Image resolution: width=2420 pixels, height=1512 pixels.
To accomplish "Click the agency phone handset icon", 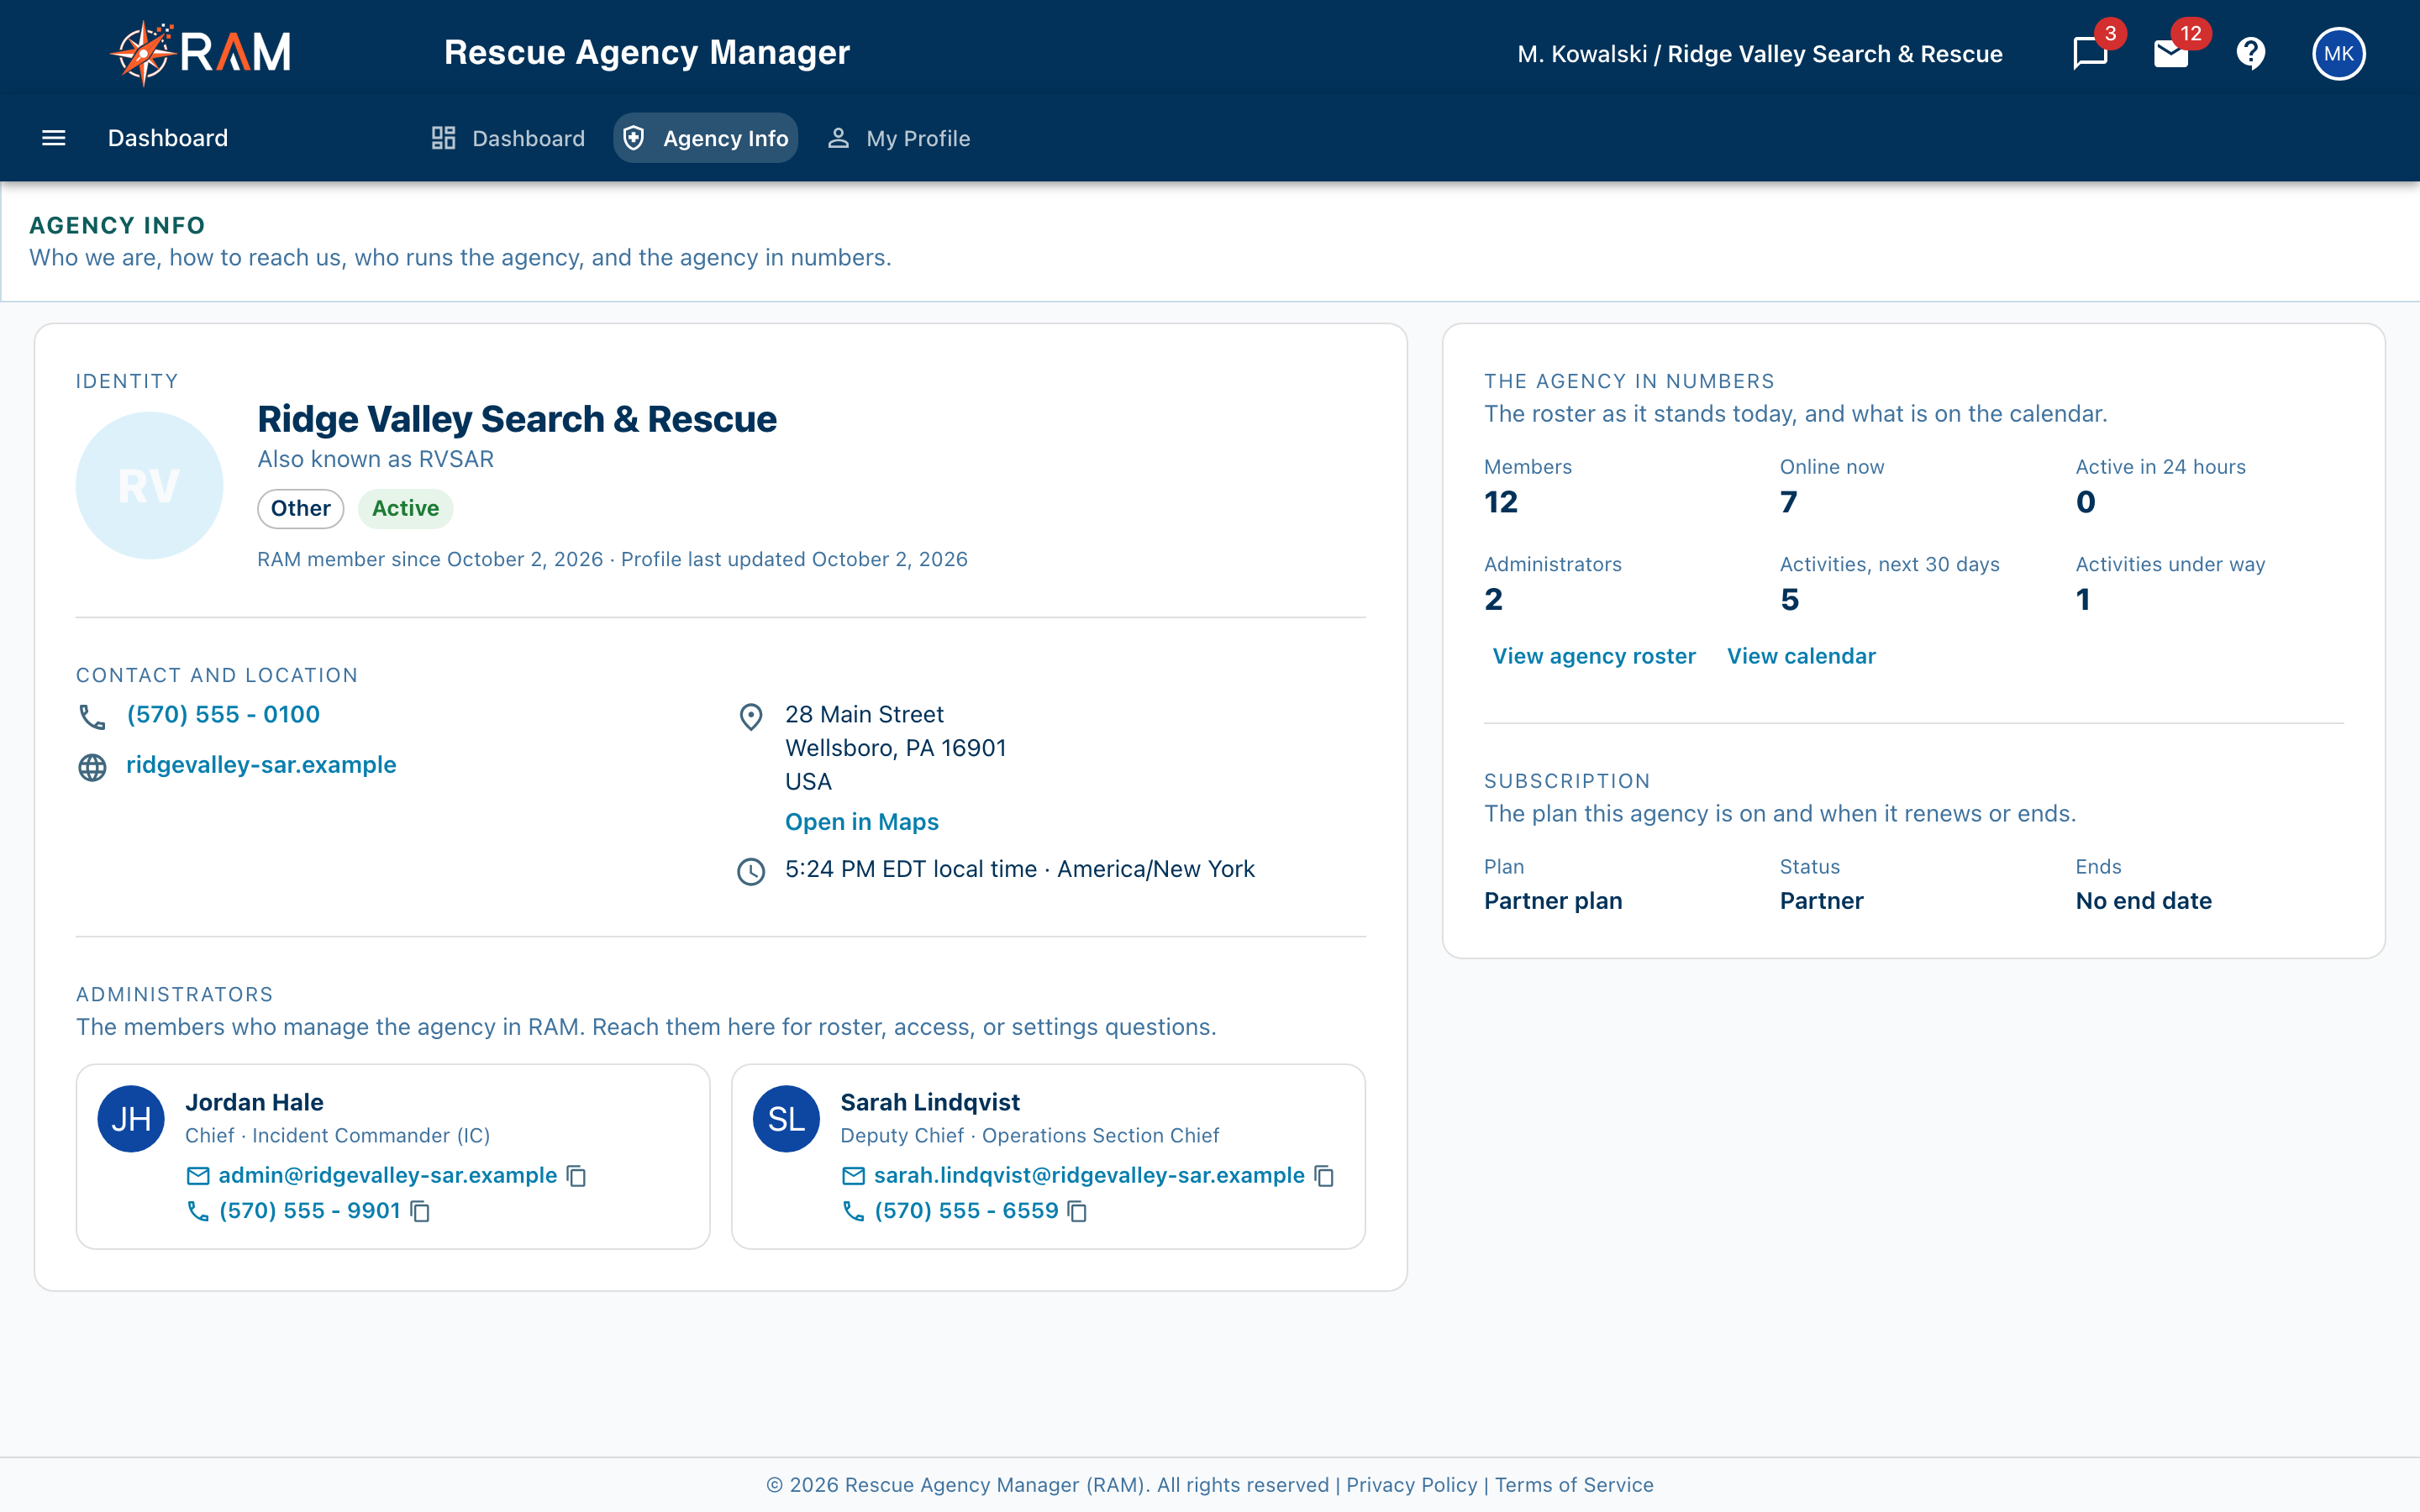I will coord(92,717).
